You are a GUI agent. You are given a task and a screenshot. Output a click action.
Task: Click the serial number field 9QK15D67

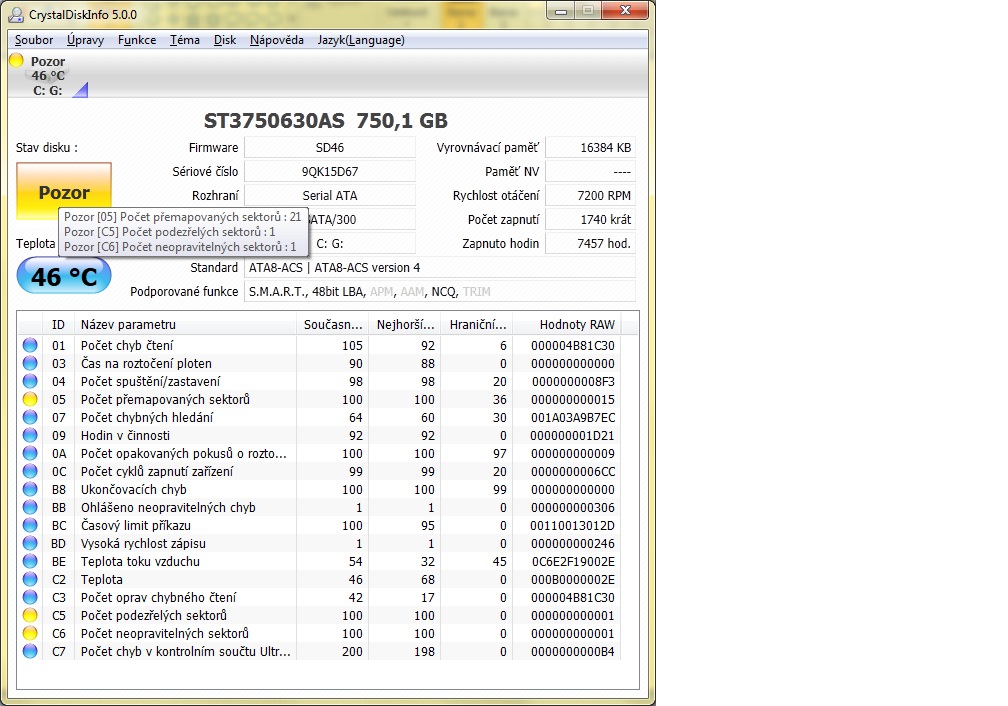[330, 171]
